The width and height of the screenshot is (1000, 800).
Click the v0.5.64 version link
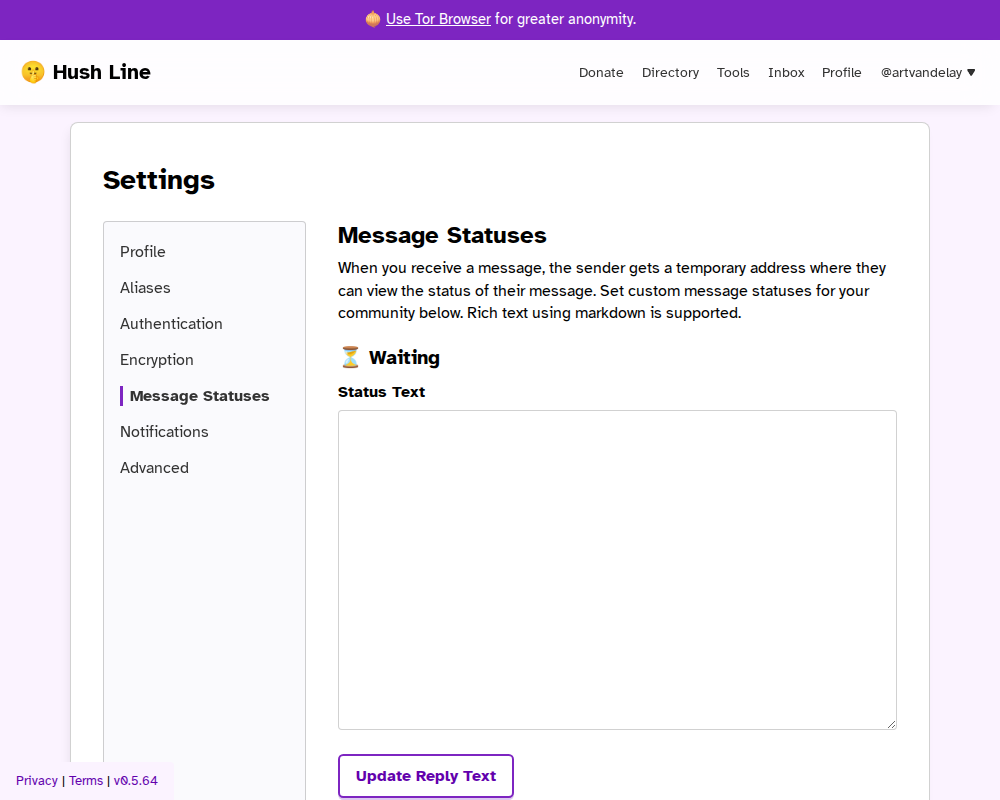(135, 780)
